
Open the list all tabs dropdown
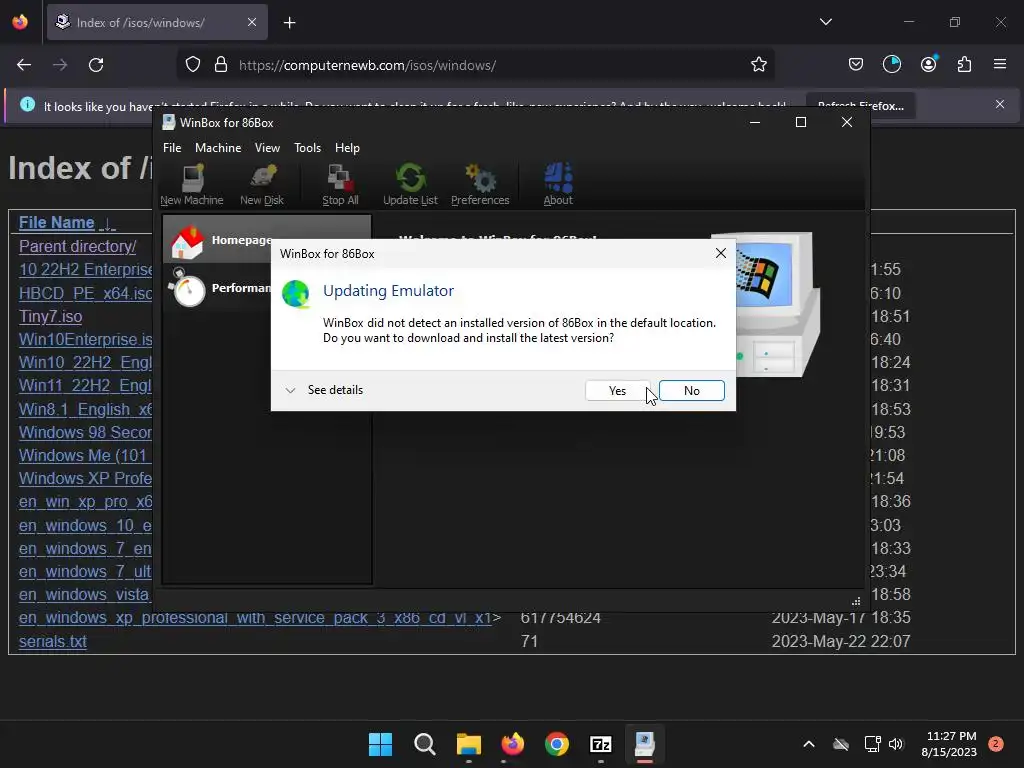point(826,22)
